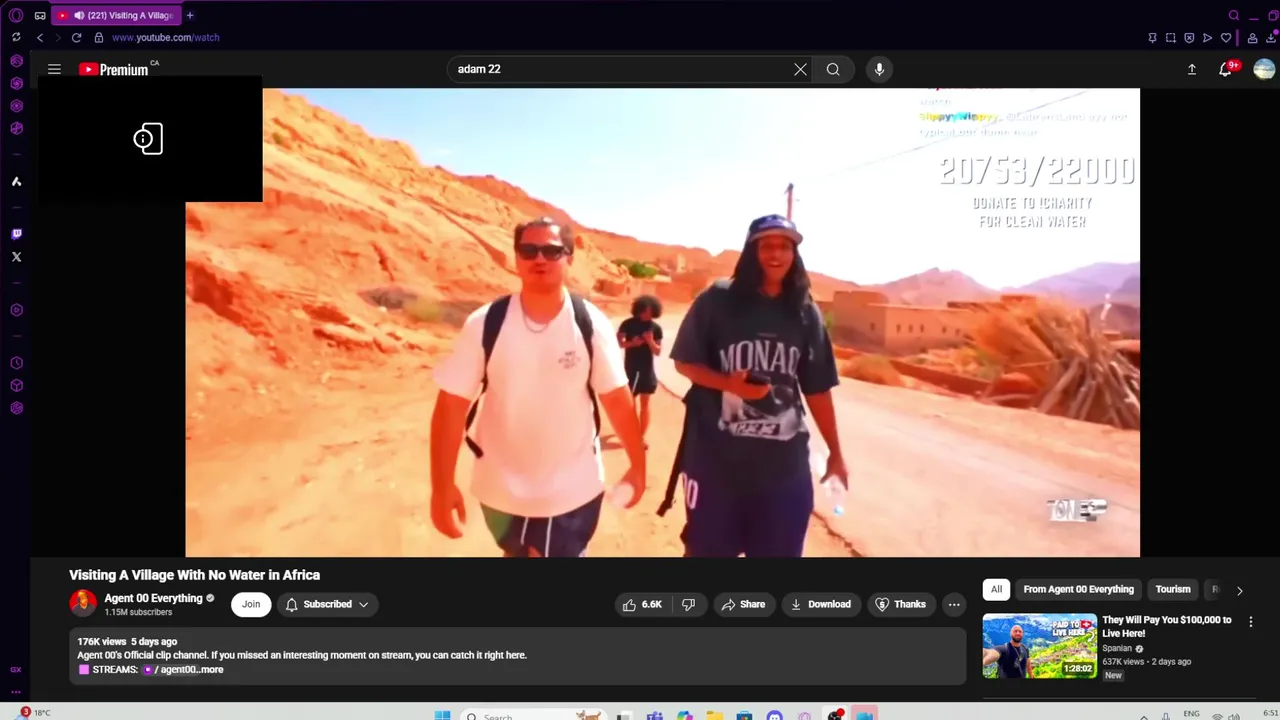Add page to bookmarks heart icon
Viewport: 1280px width, 720px height.
1226,38
